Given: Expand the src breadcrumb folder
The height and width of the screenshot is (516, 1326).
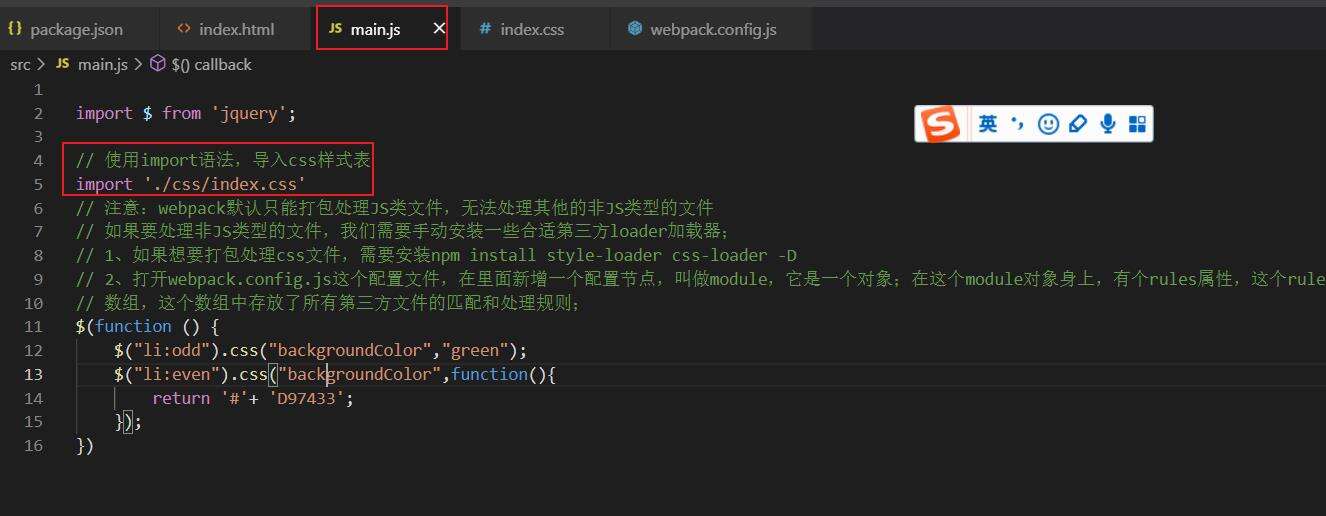Looking at the screenshot, I should tap(20, 64).
